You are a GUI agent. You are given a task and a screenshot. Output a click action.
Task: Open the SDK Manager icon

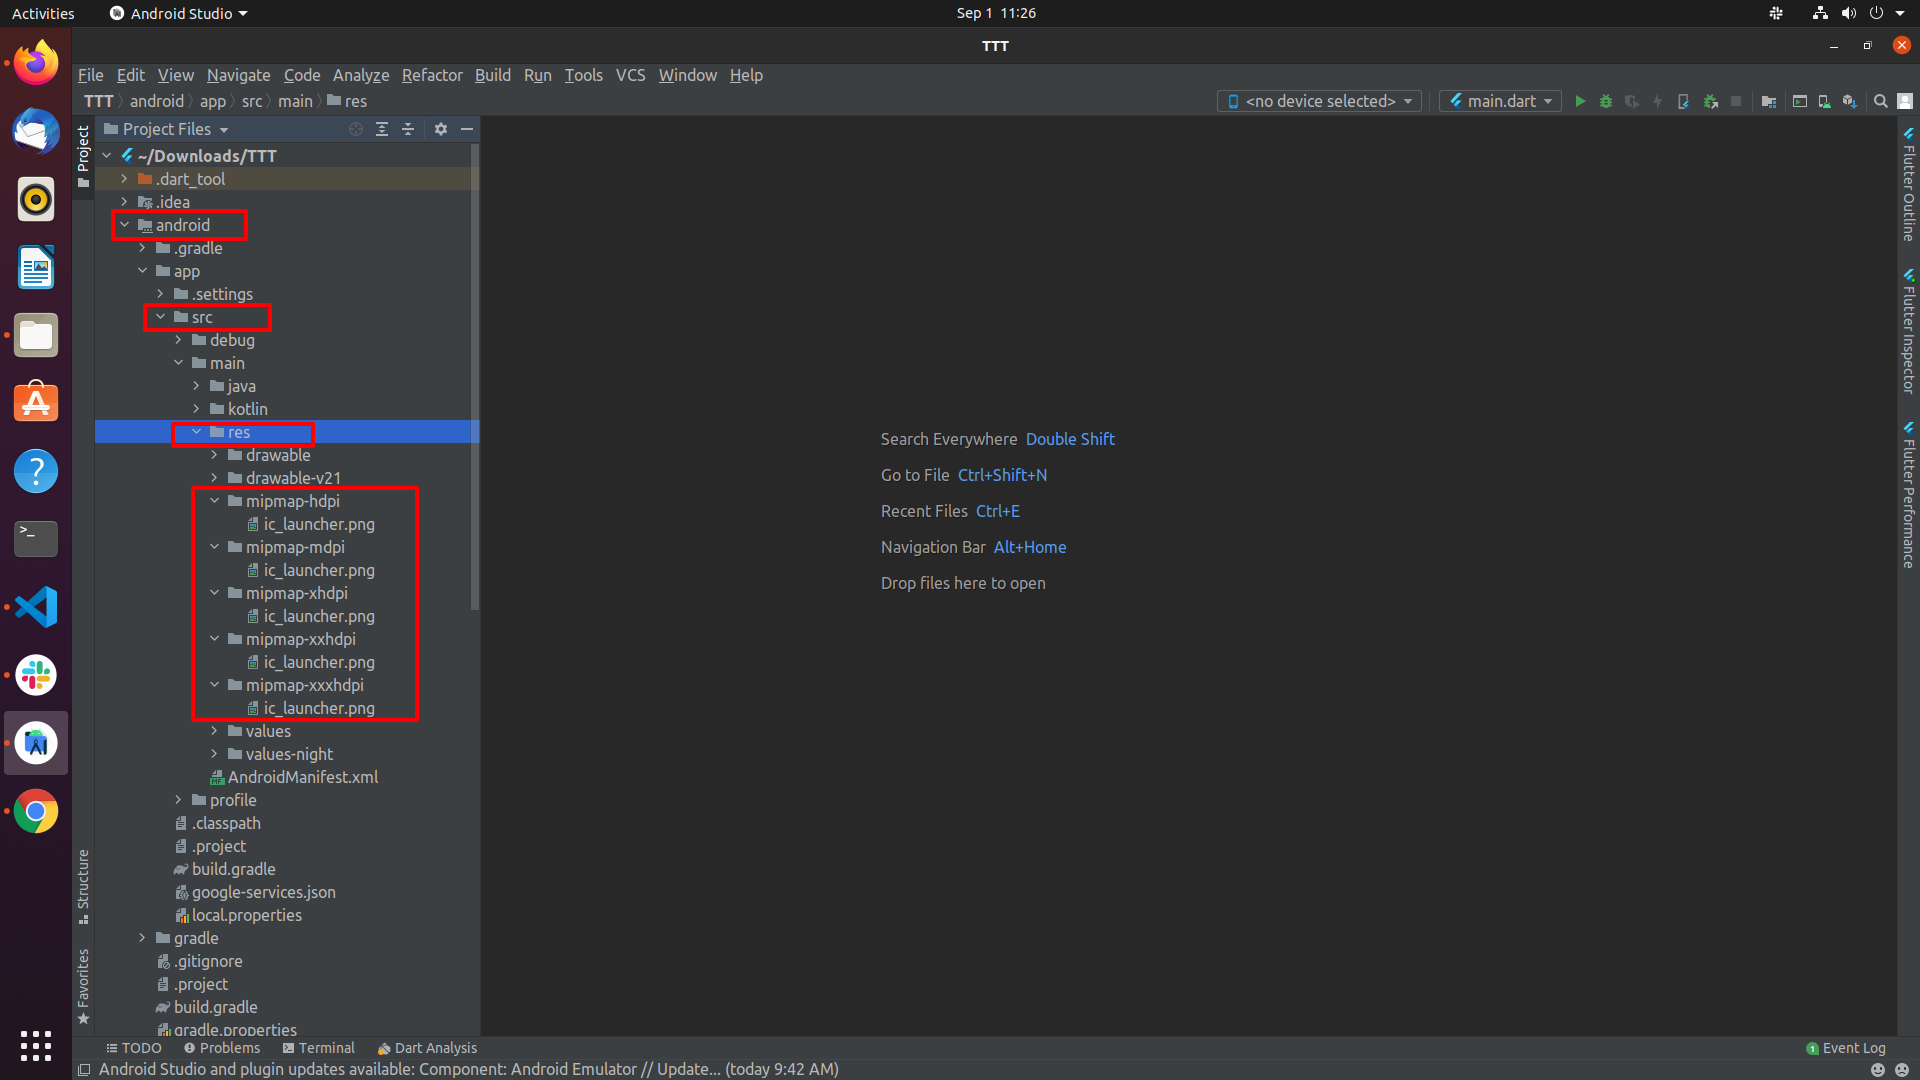1849,101
